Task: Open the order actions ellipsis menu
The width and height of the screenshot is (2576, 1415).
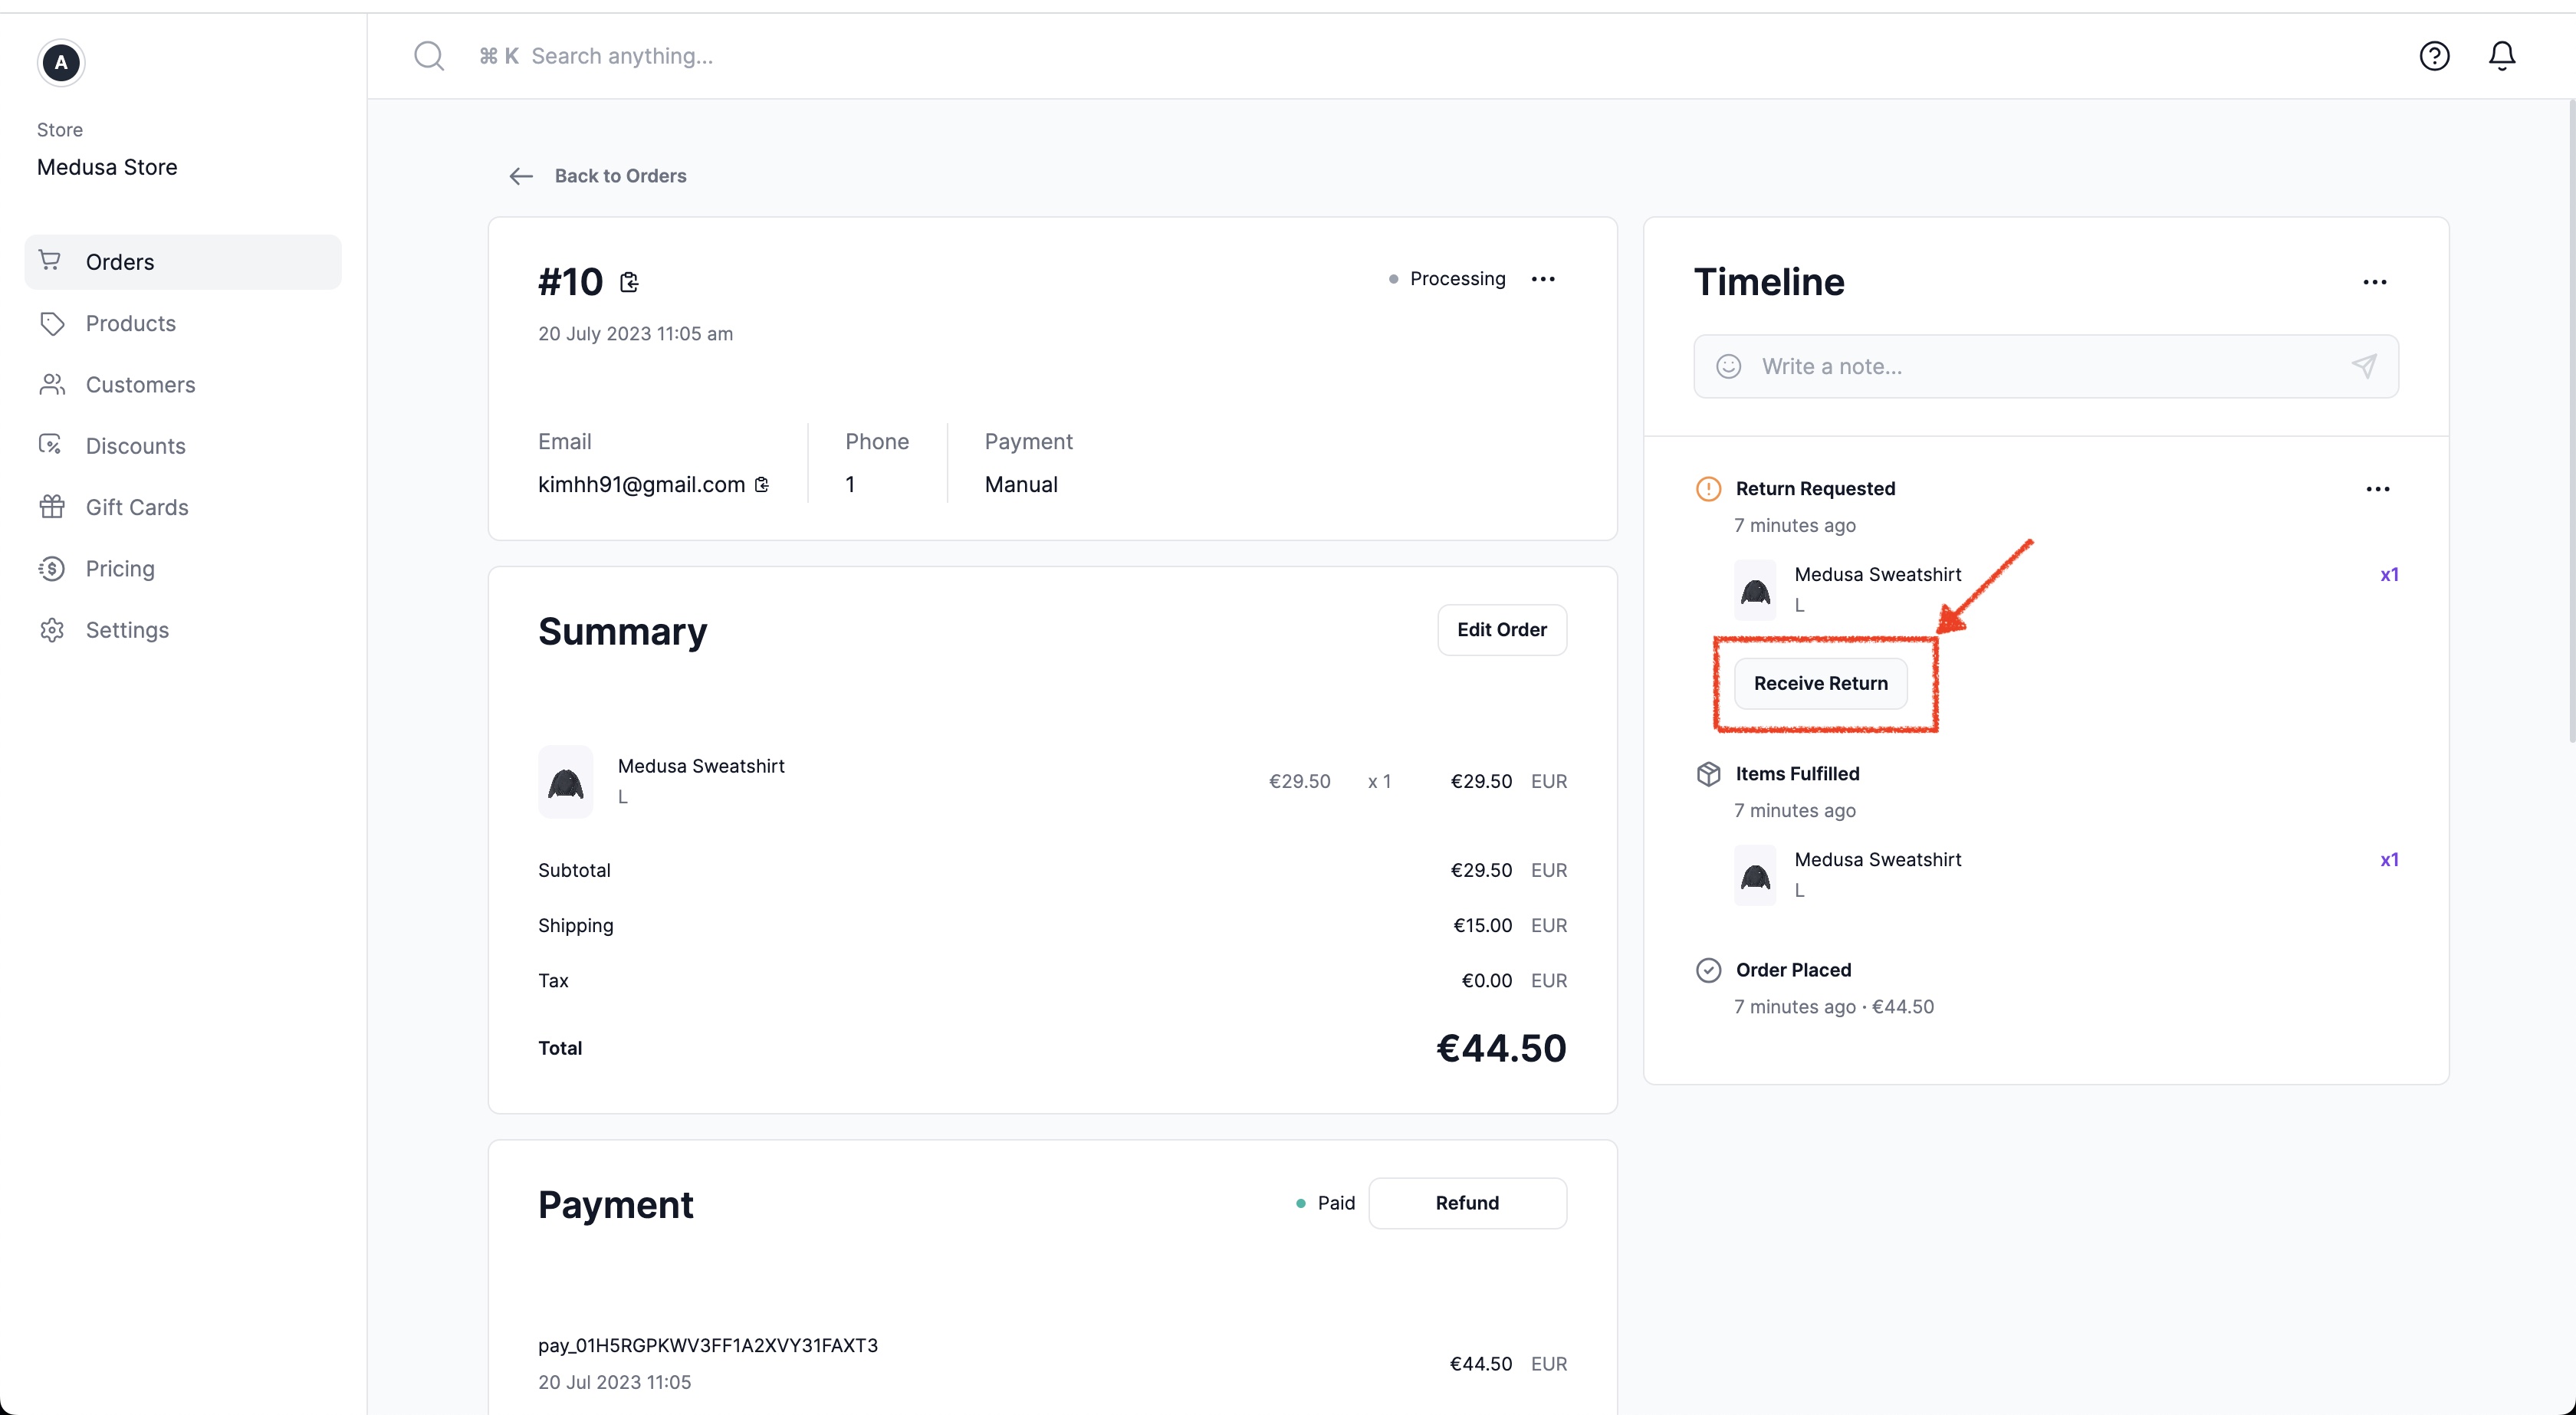Action: coord(1543,279)
